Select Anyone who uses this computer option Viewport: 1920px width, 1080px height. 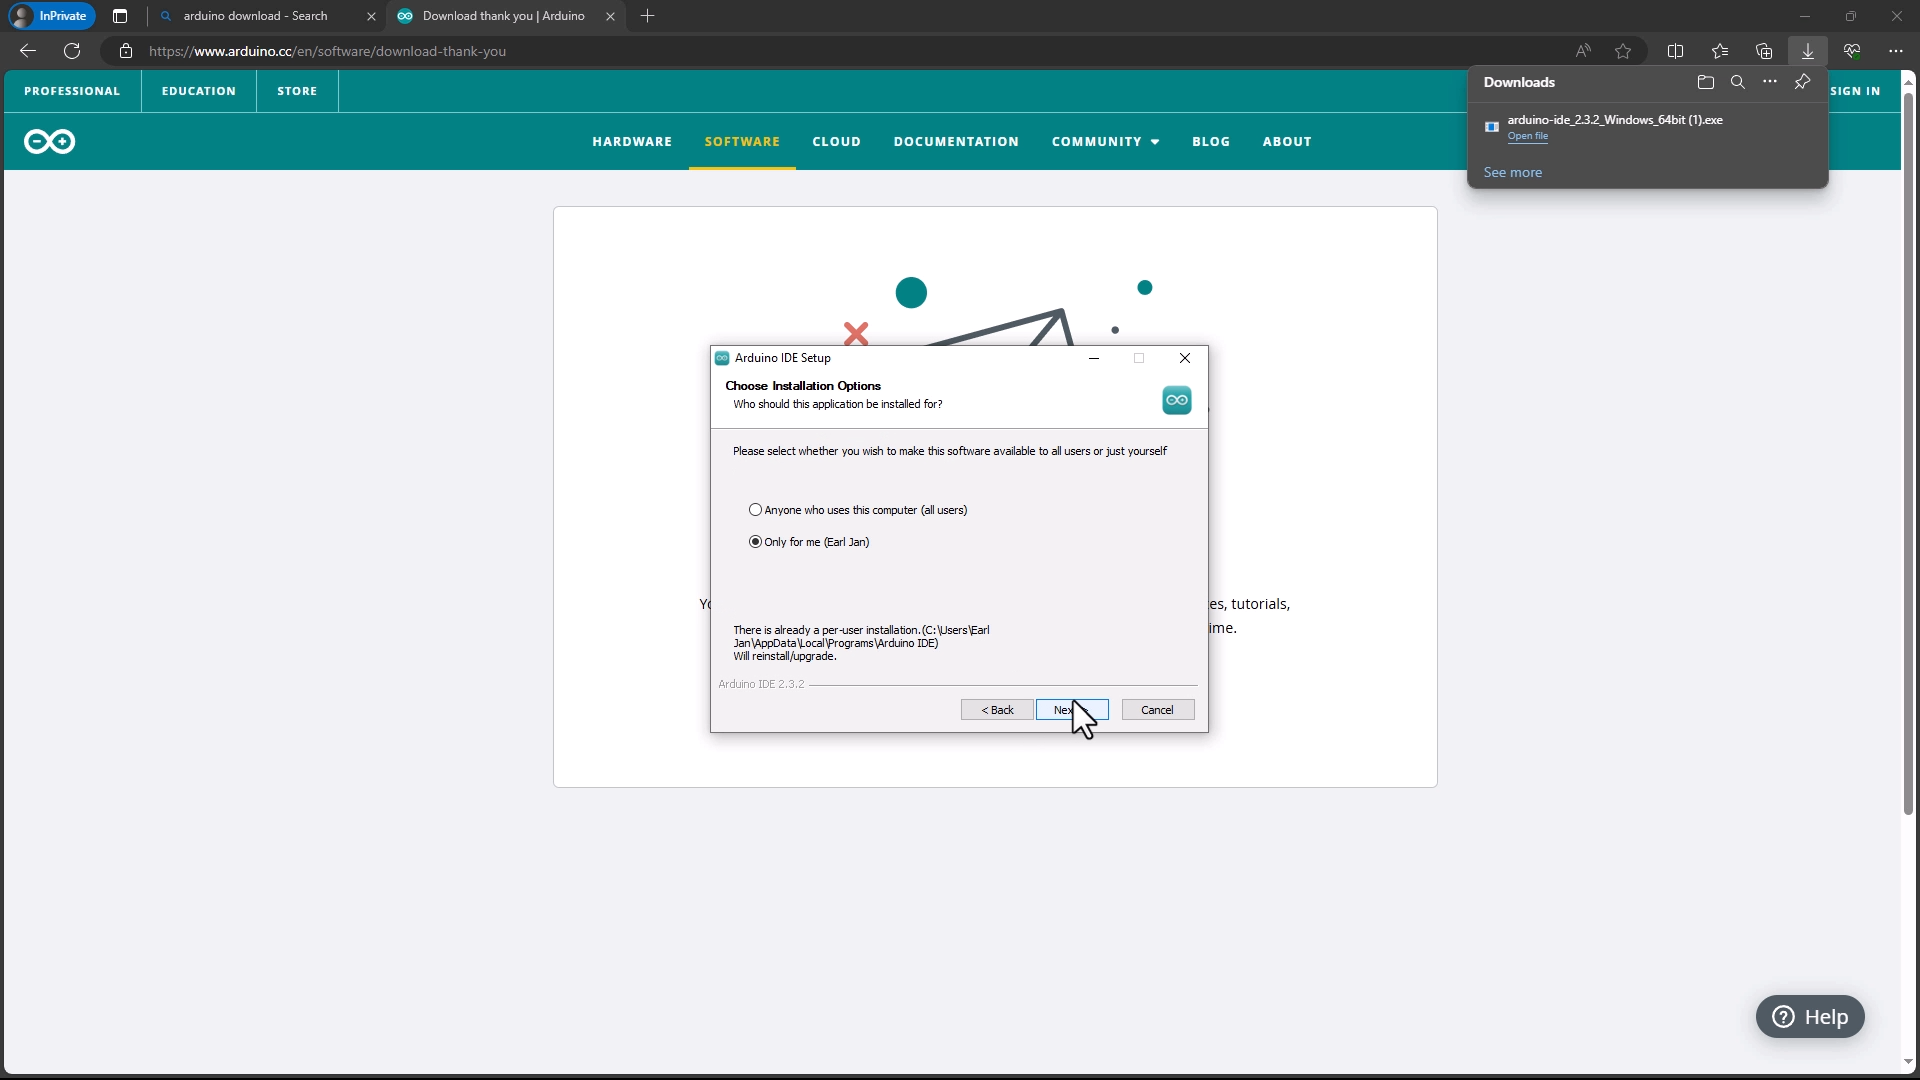(x=858, y=510)
